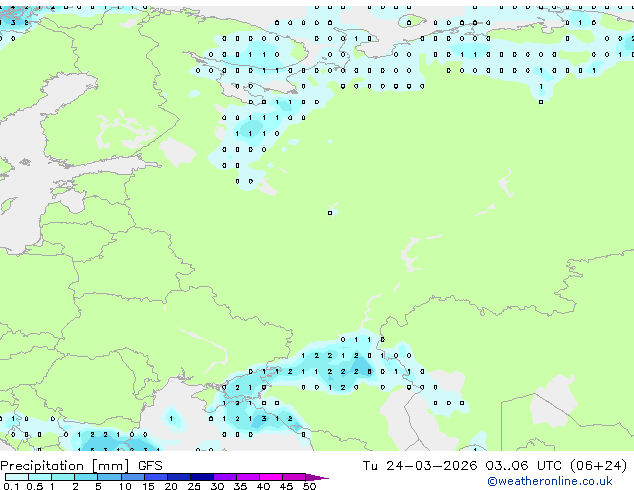This screenshot has width=634, height=490.
Task: Pick the legend swatch between 10 and 15
Action: (132, 477)
